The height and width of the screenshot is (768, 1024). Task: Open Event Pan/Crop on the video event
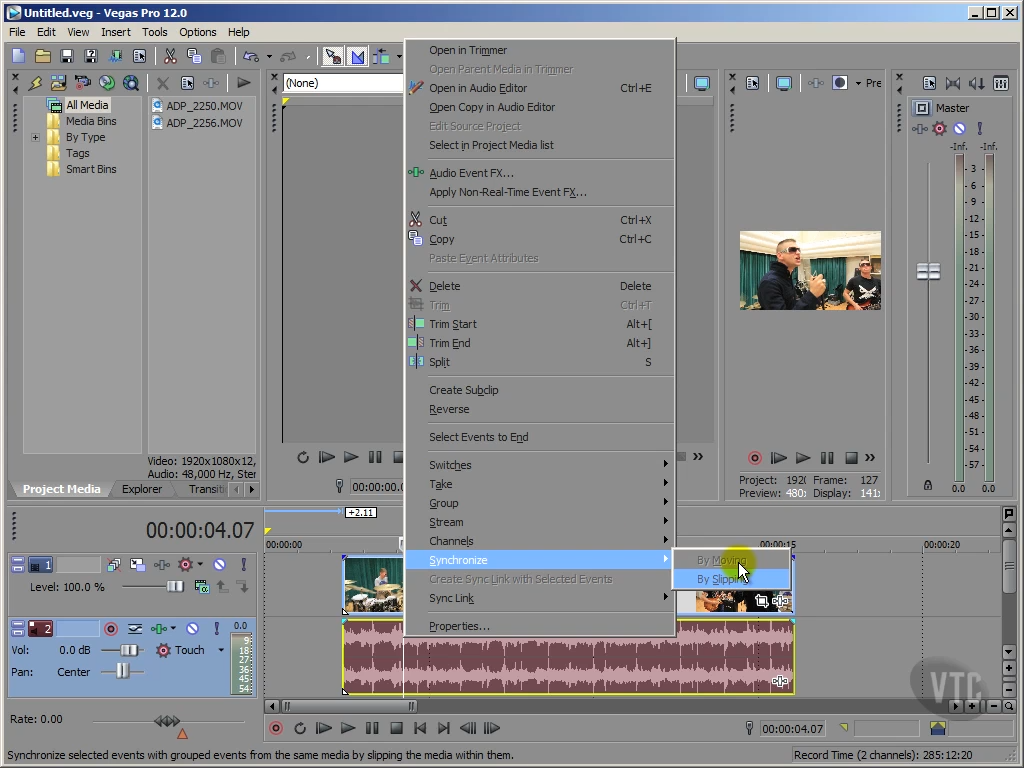(761, 600)
